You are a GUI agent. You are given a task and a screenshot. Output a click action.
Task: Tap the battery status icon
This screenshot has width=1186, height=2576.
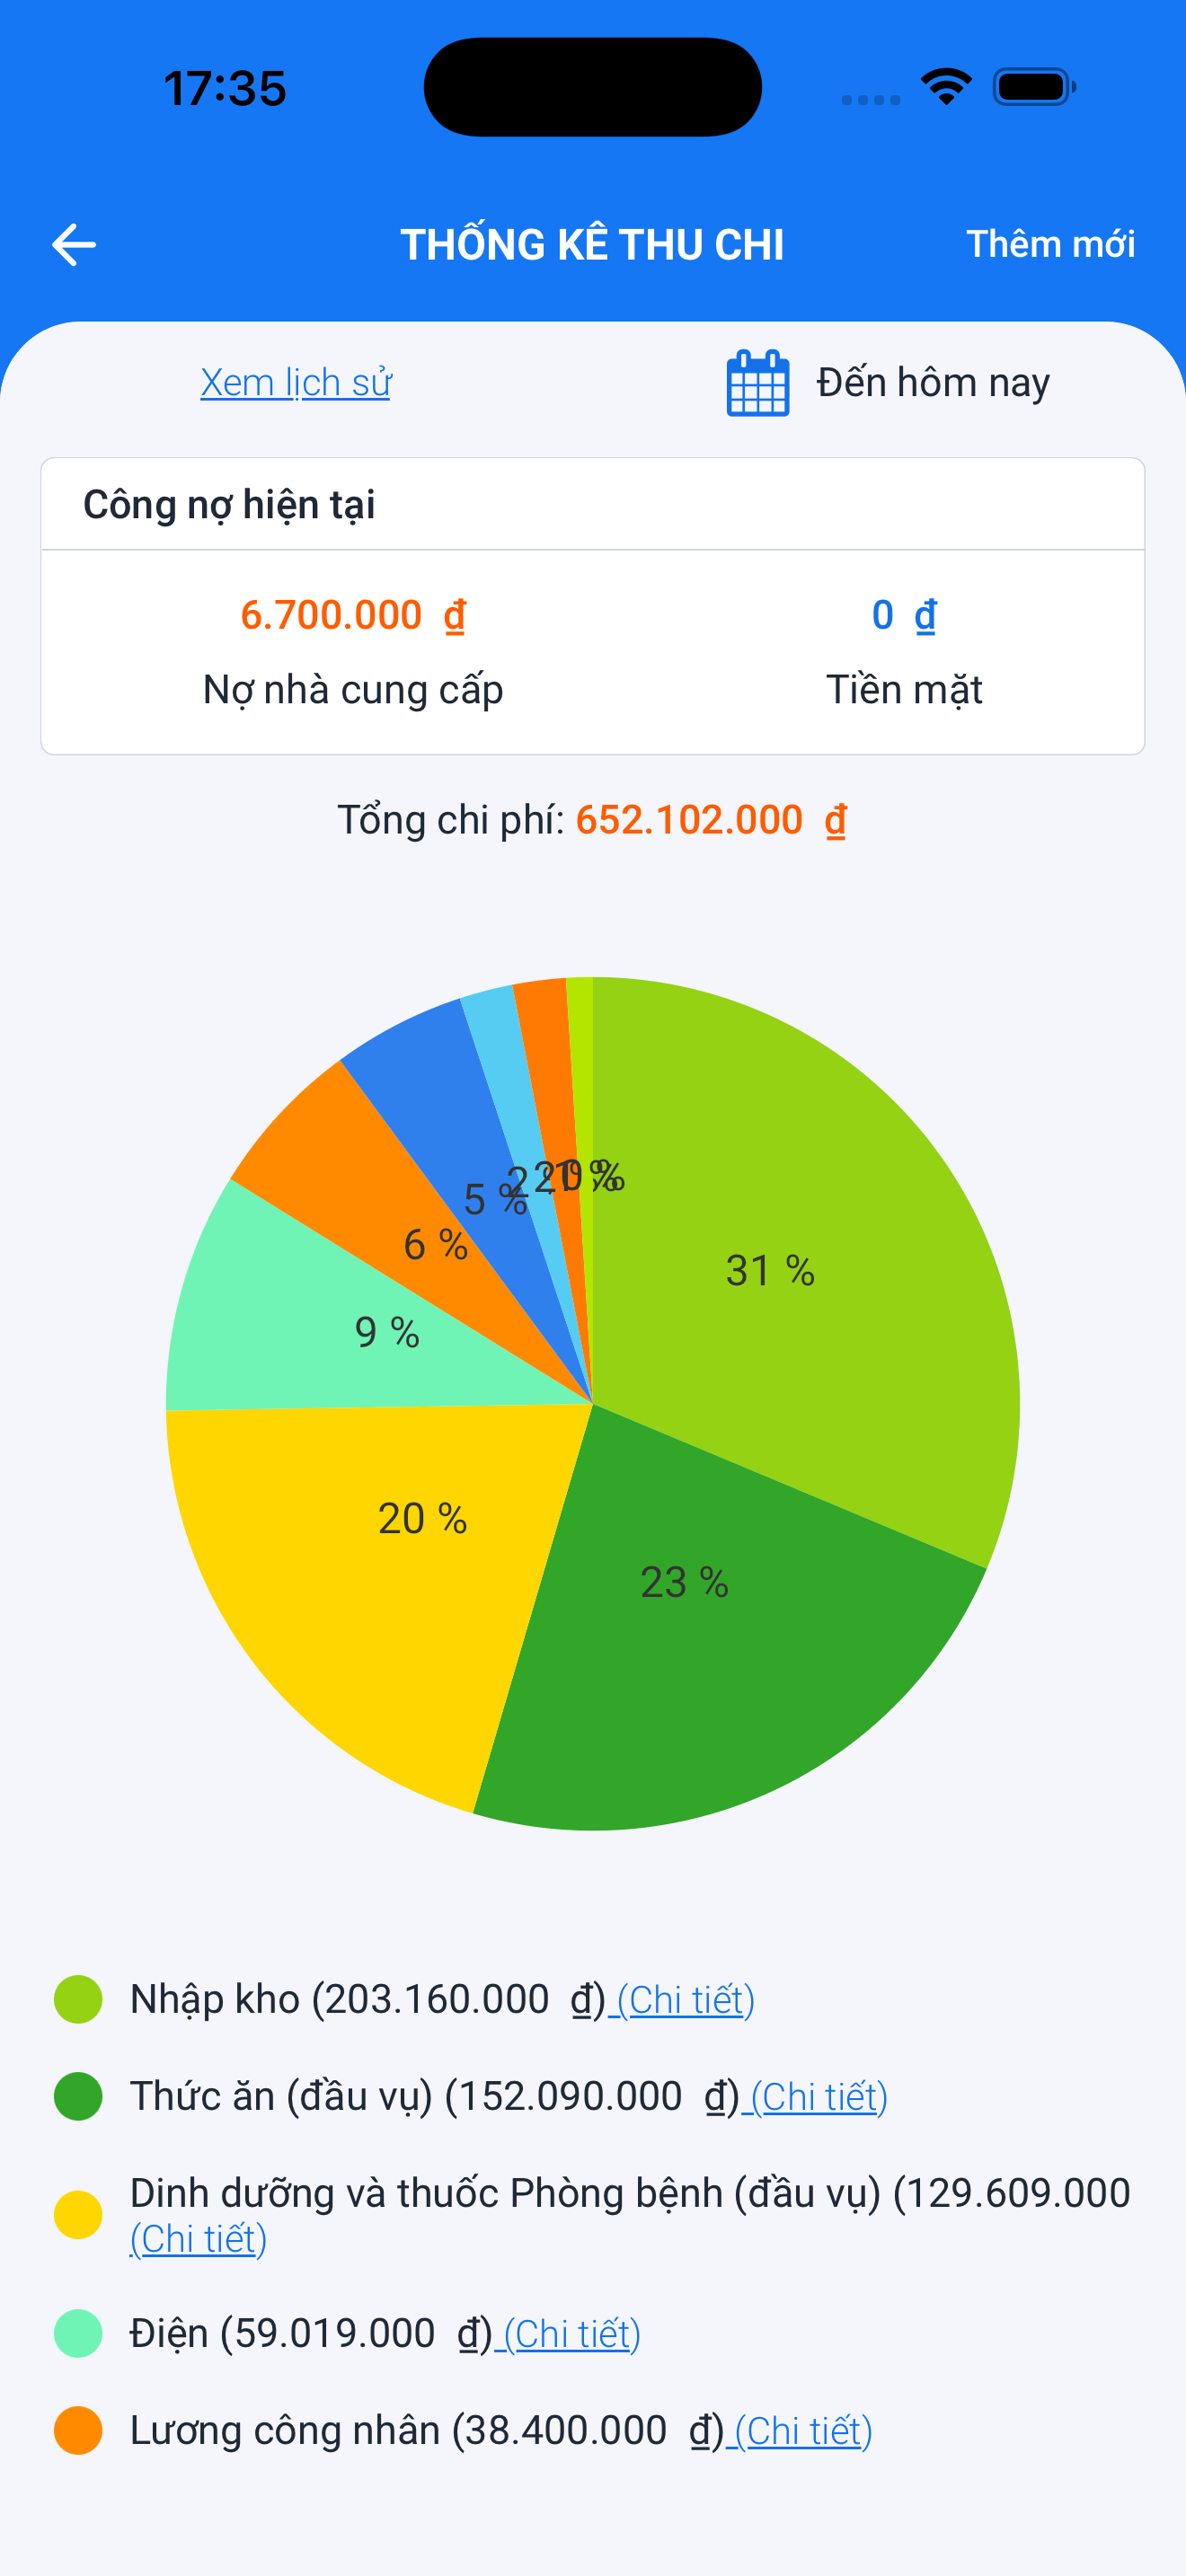1034,87
